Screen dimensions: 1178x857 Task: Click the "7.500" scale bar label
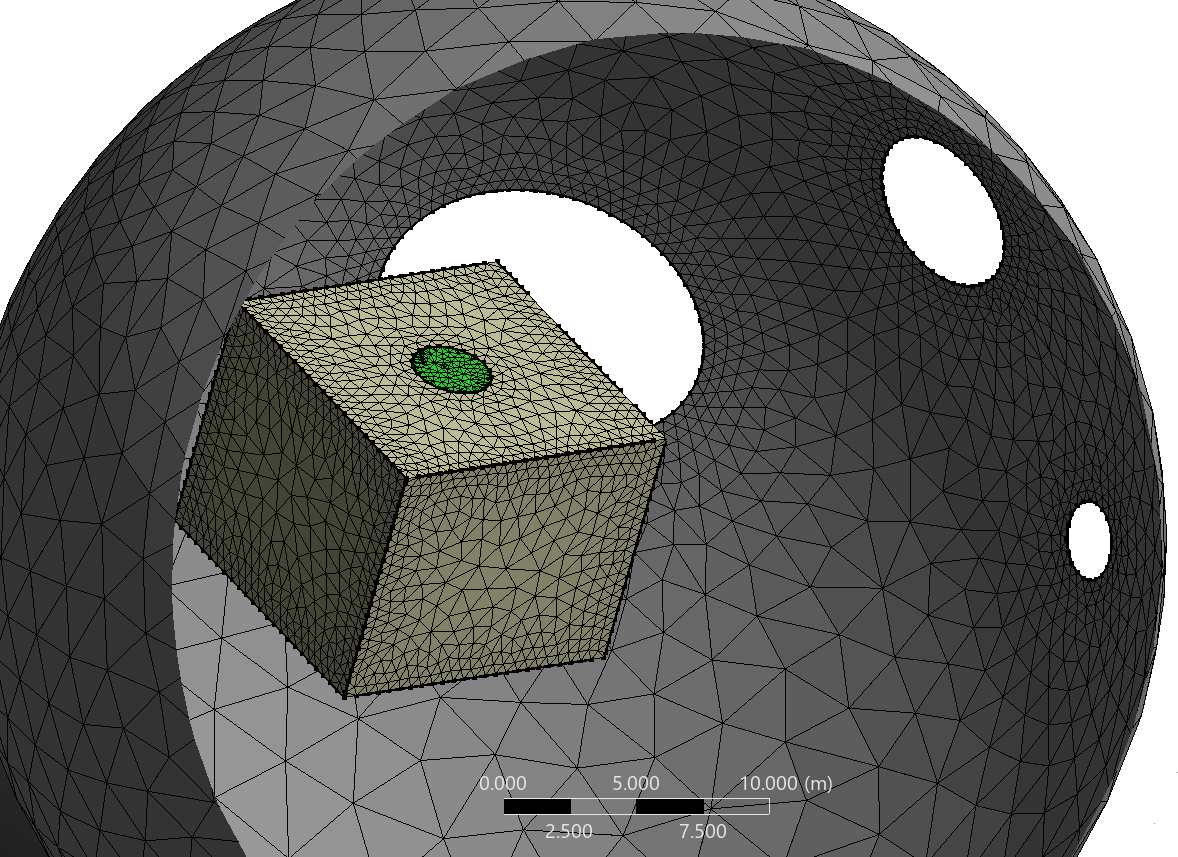(x=702, y=831)
